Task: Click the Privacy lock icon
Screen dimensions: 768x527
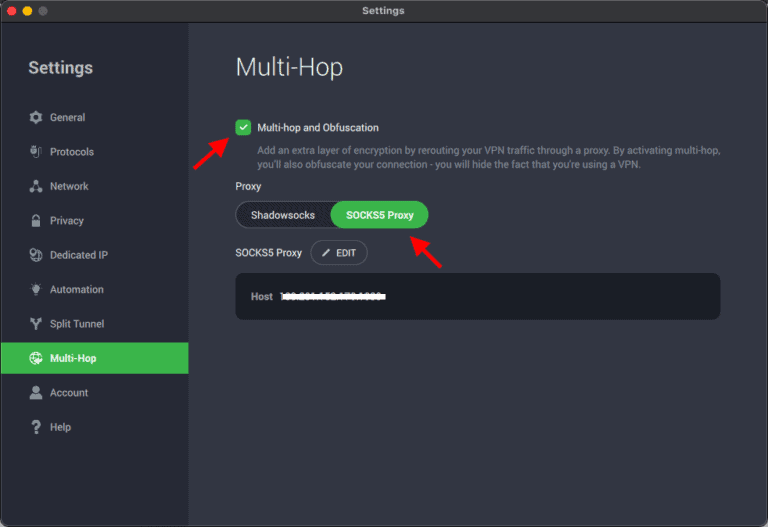Action: (36, 221)
